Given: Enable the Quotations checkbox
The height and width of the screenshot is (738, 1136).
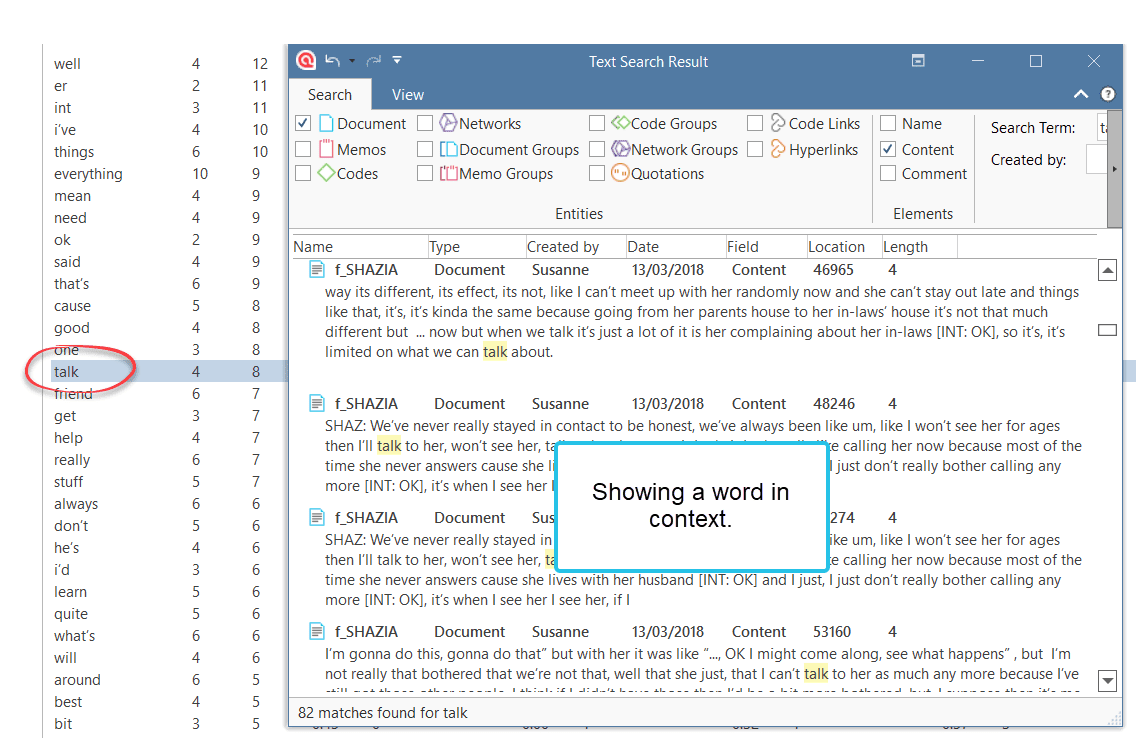Looking at the screenshot, I should 597,173.
